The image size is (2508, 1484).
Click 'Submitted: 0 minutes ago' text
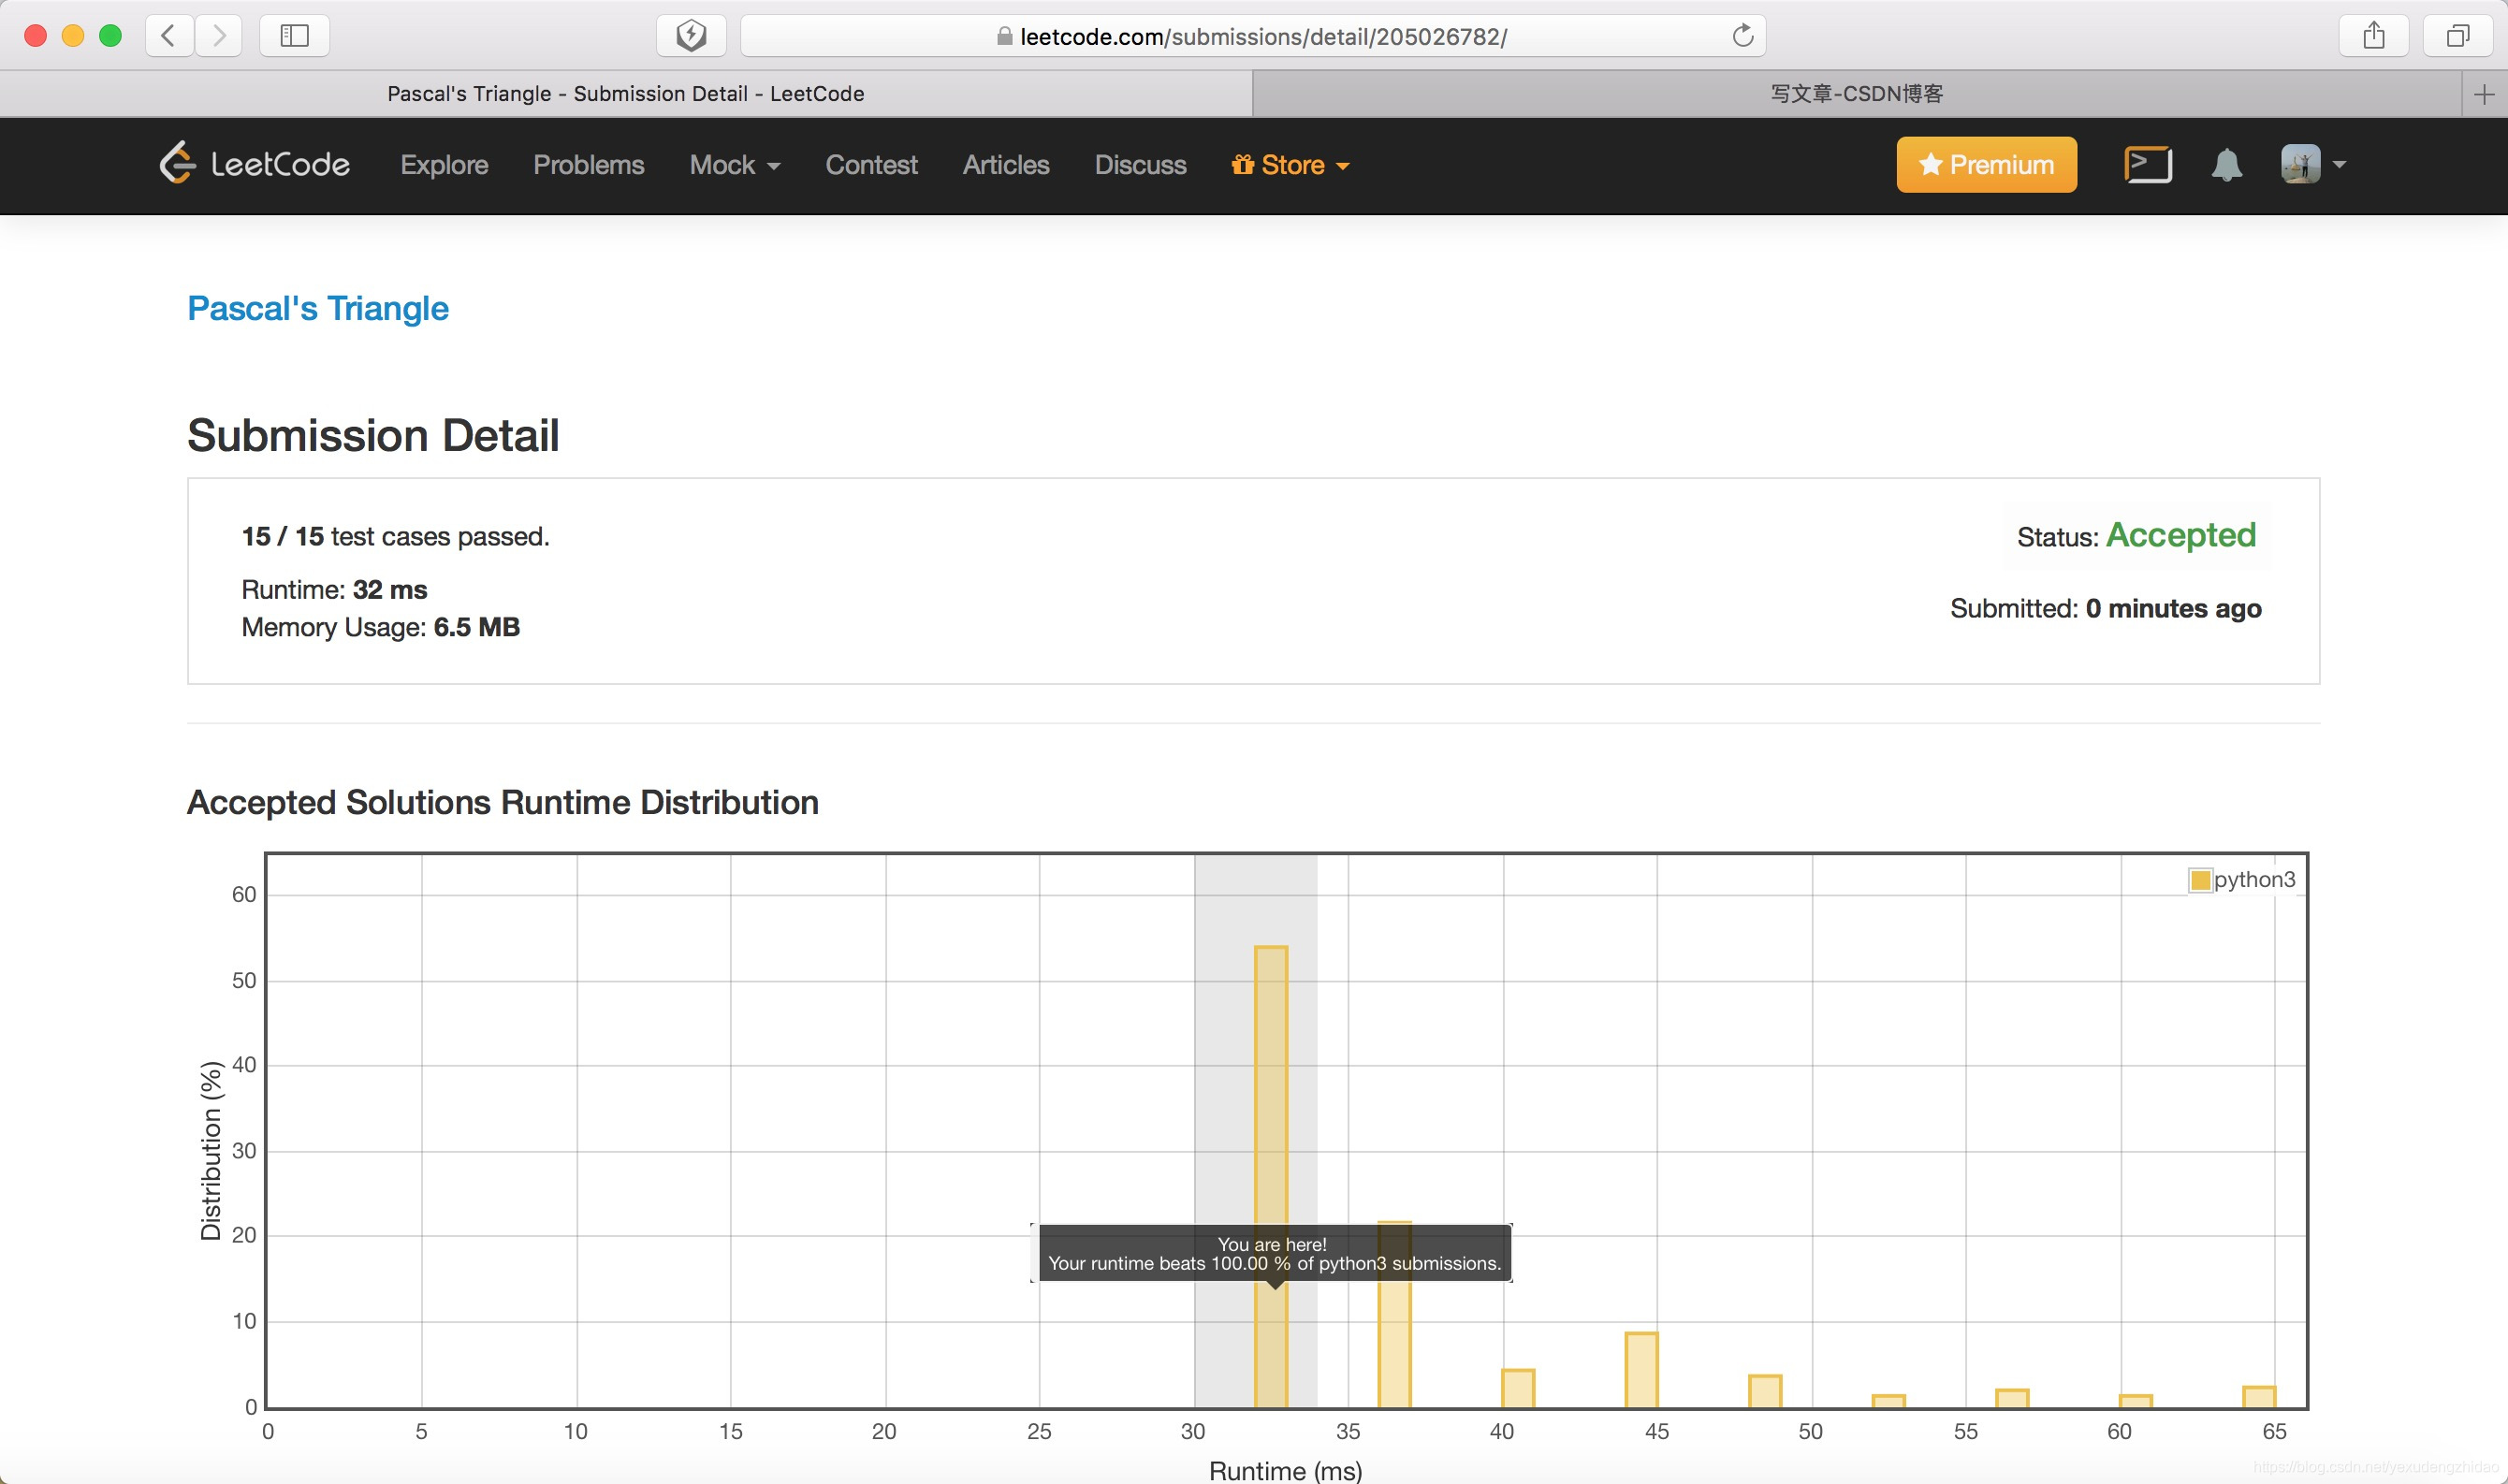[x=2105, y=608]
